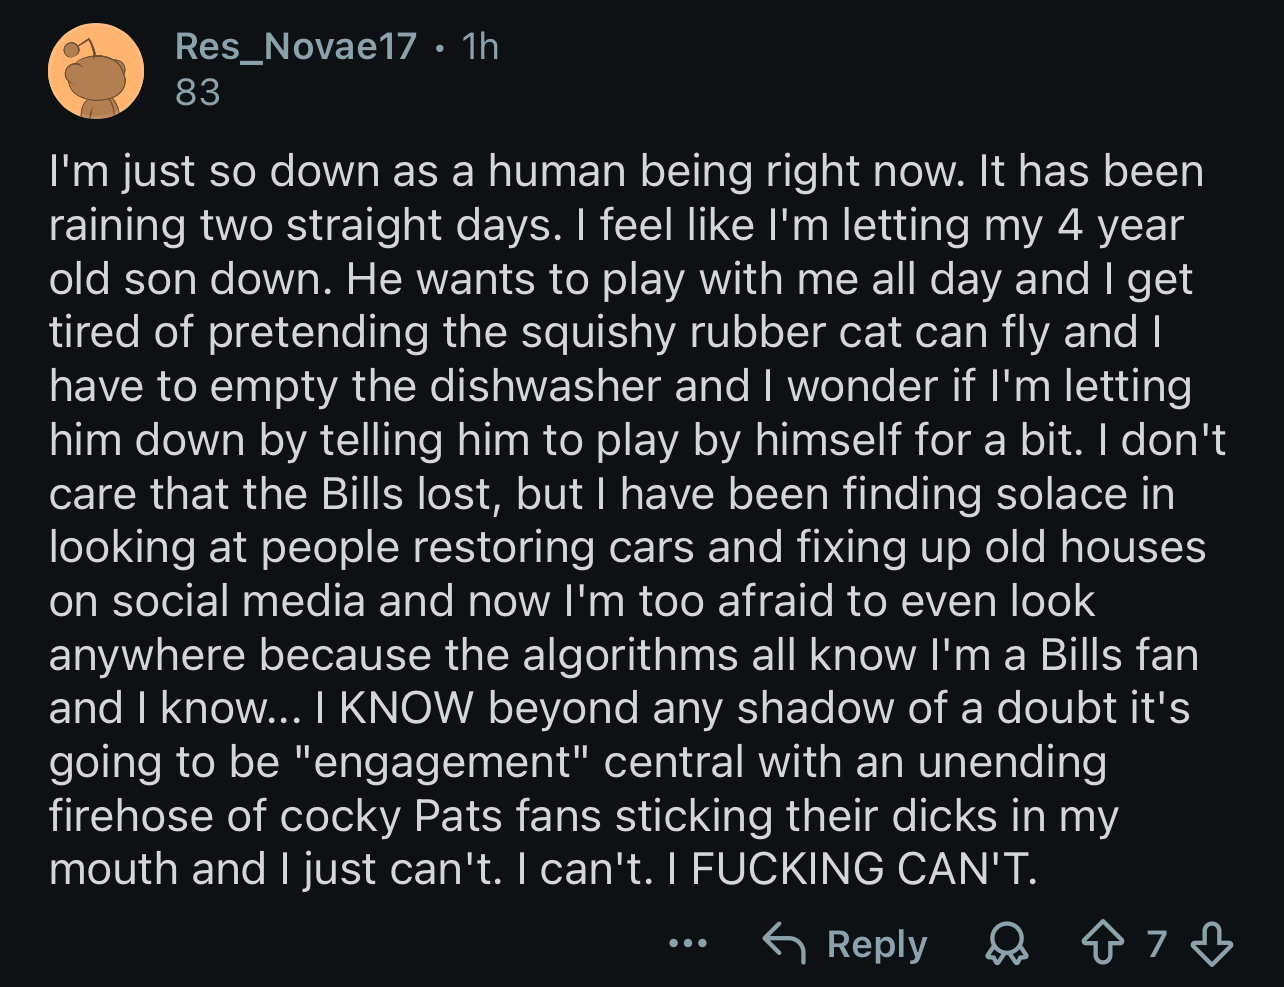Open the three-dot more options menu
This screenshot has height=987, width=1284.
coord(689,943)
